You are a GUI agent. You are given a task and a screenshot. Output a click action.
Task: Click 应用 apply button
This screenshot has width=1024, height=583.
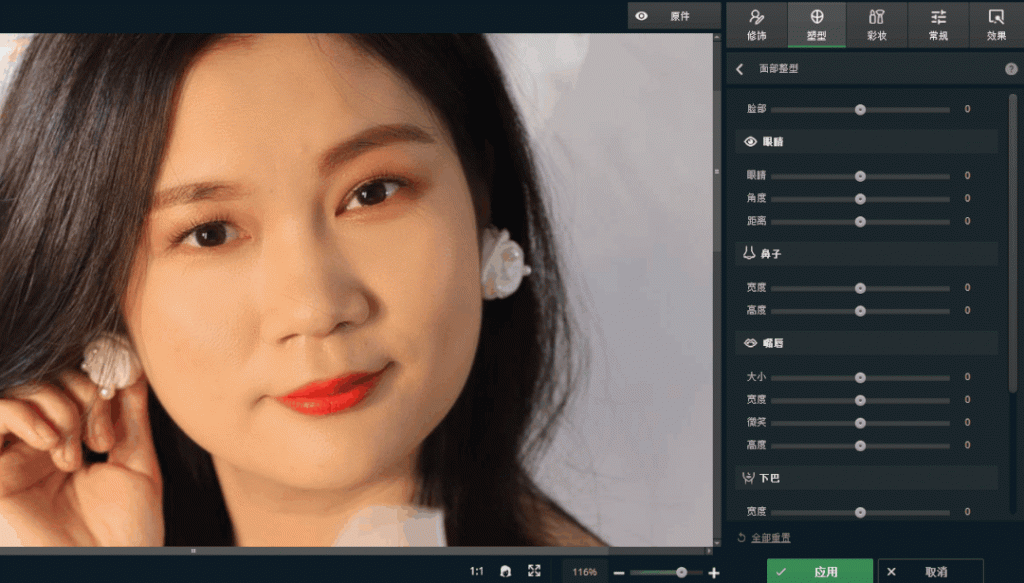(818, 572)
